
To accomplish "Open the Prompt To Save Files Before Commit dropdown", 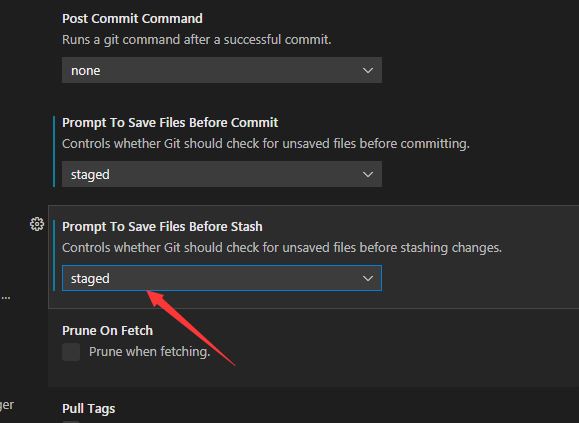I will tap(222, 174).
